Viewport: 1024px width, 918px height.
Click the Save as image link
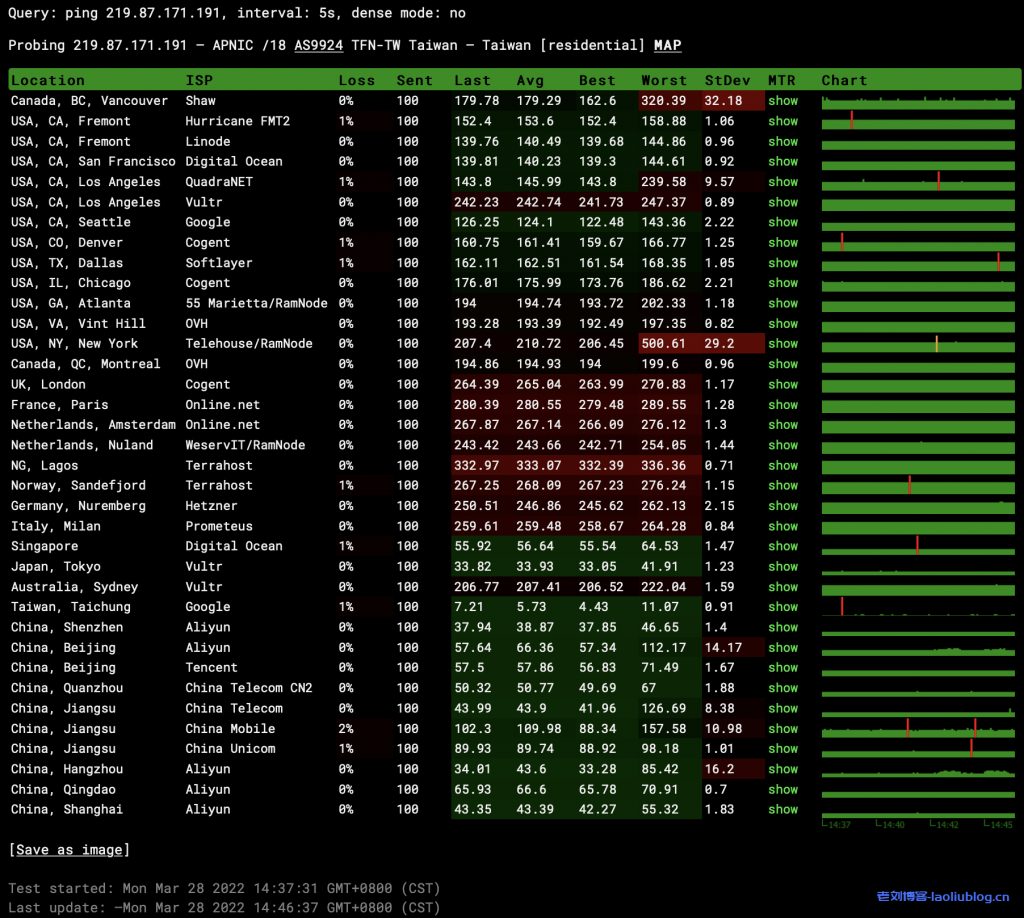pos(69,850)
